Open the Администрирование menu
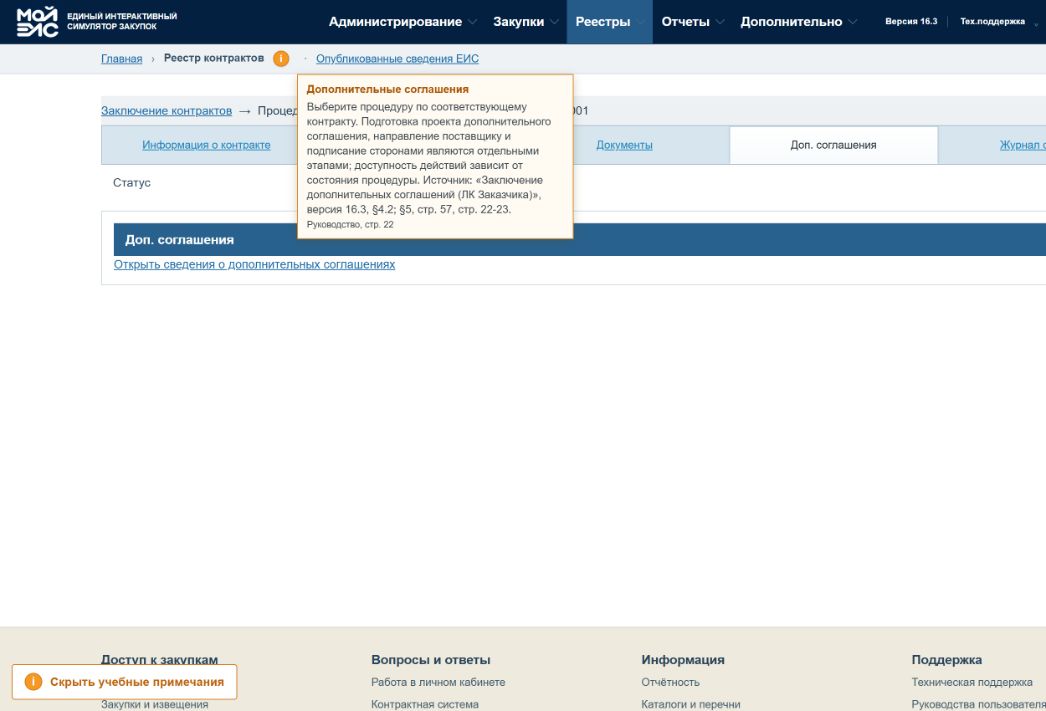 395,22
